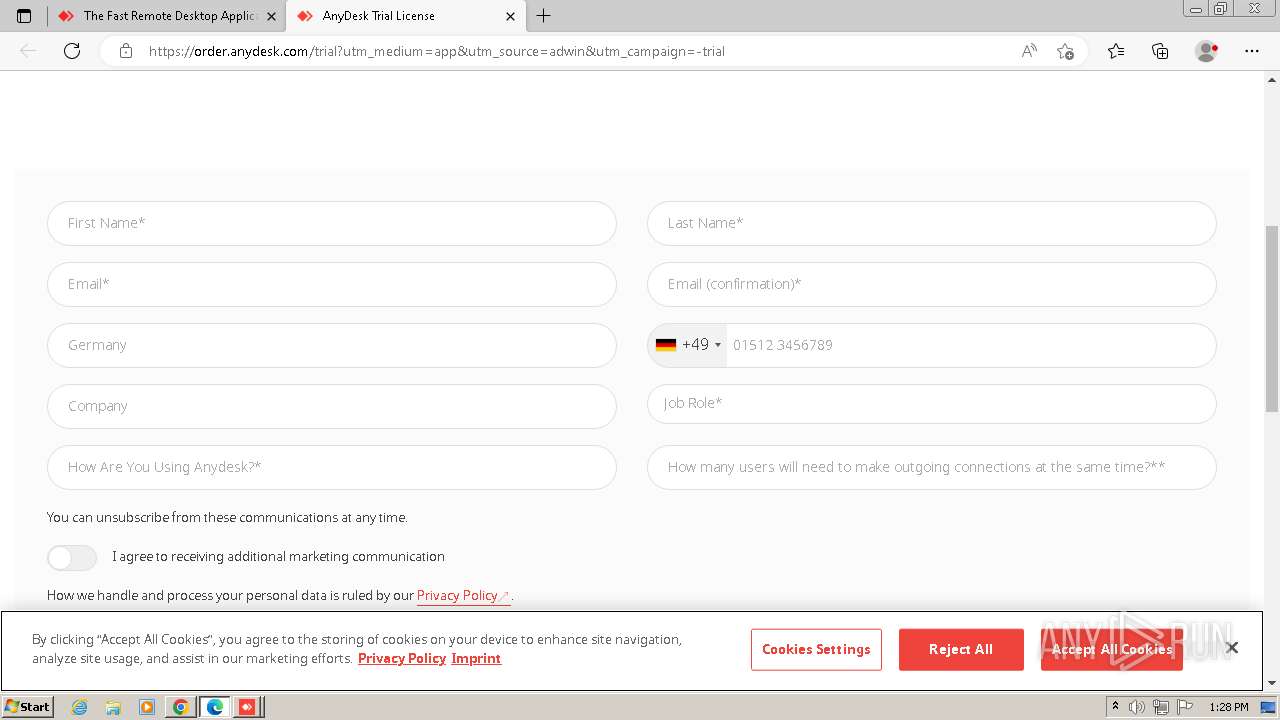Click the Accept All Cookies button
Viewport: 1280px width, 720px height.
(x=1112, y=649)
